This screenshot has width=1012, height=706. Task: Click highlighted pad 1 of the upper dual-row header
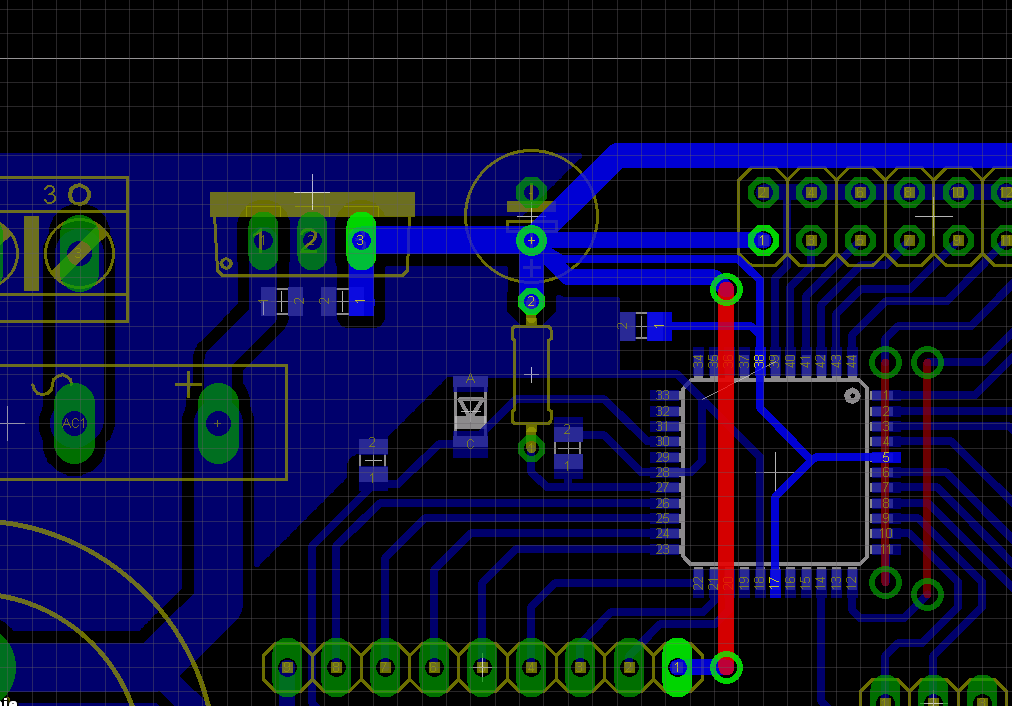763,241
